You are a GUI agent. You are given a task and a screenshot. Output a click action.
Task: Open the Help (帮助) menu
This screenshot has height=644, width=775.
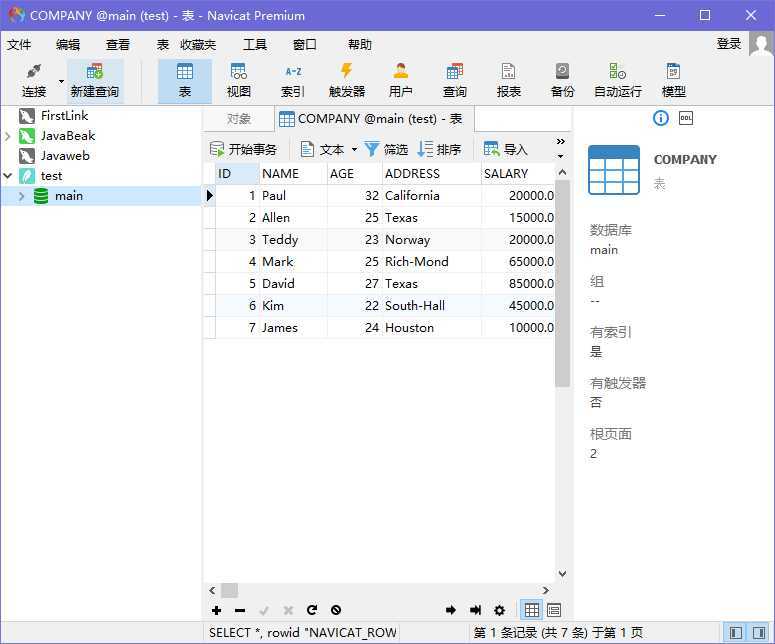360,44
